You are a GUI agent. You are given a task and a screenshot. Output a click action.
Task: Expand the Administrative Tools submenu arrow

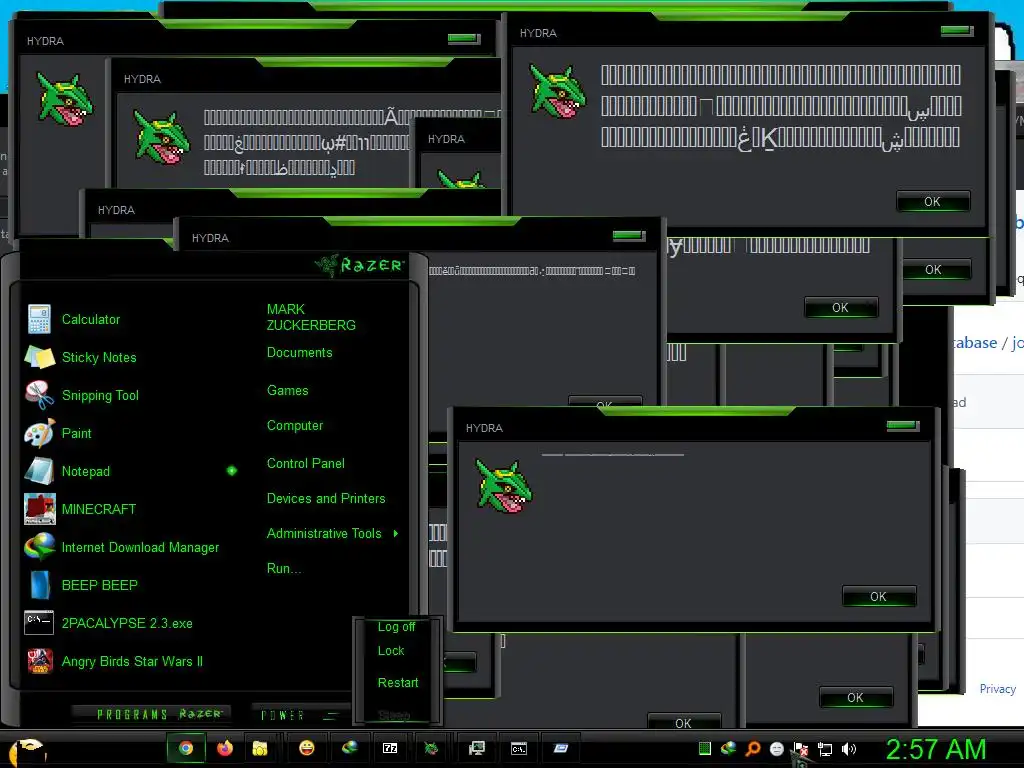click(396, 534)
